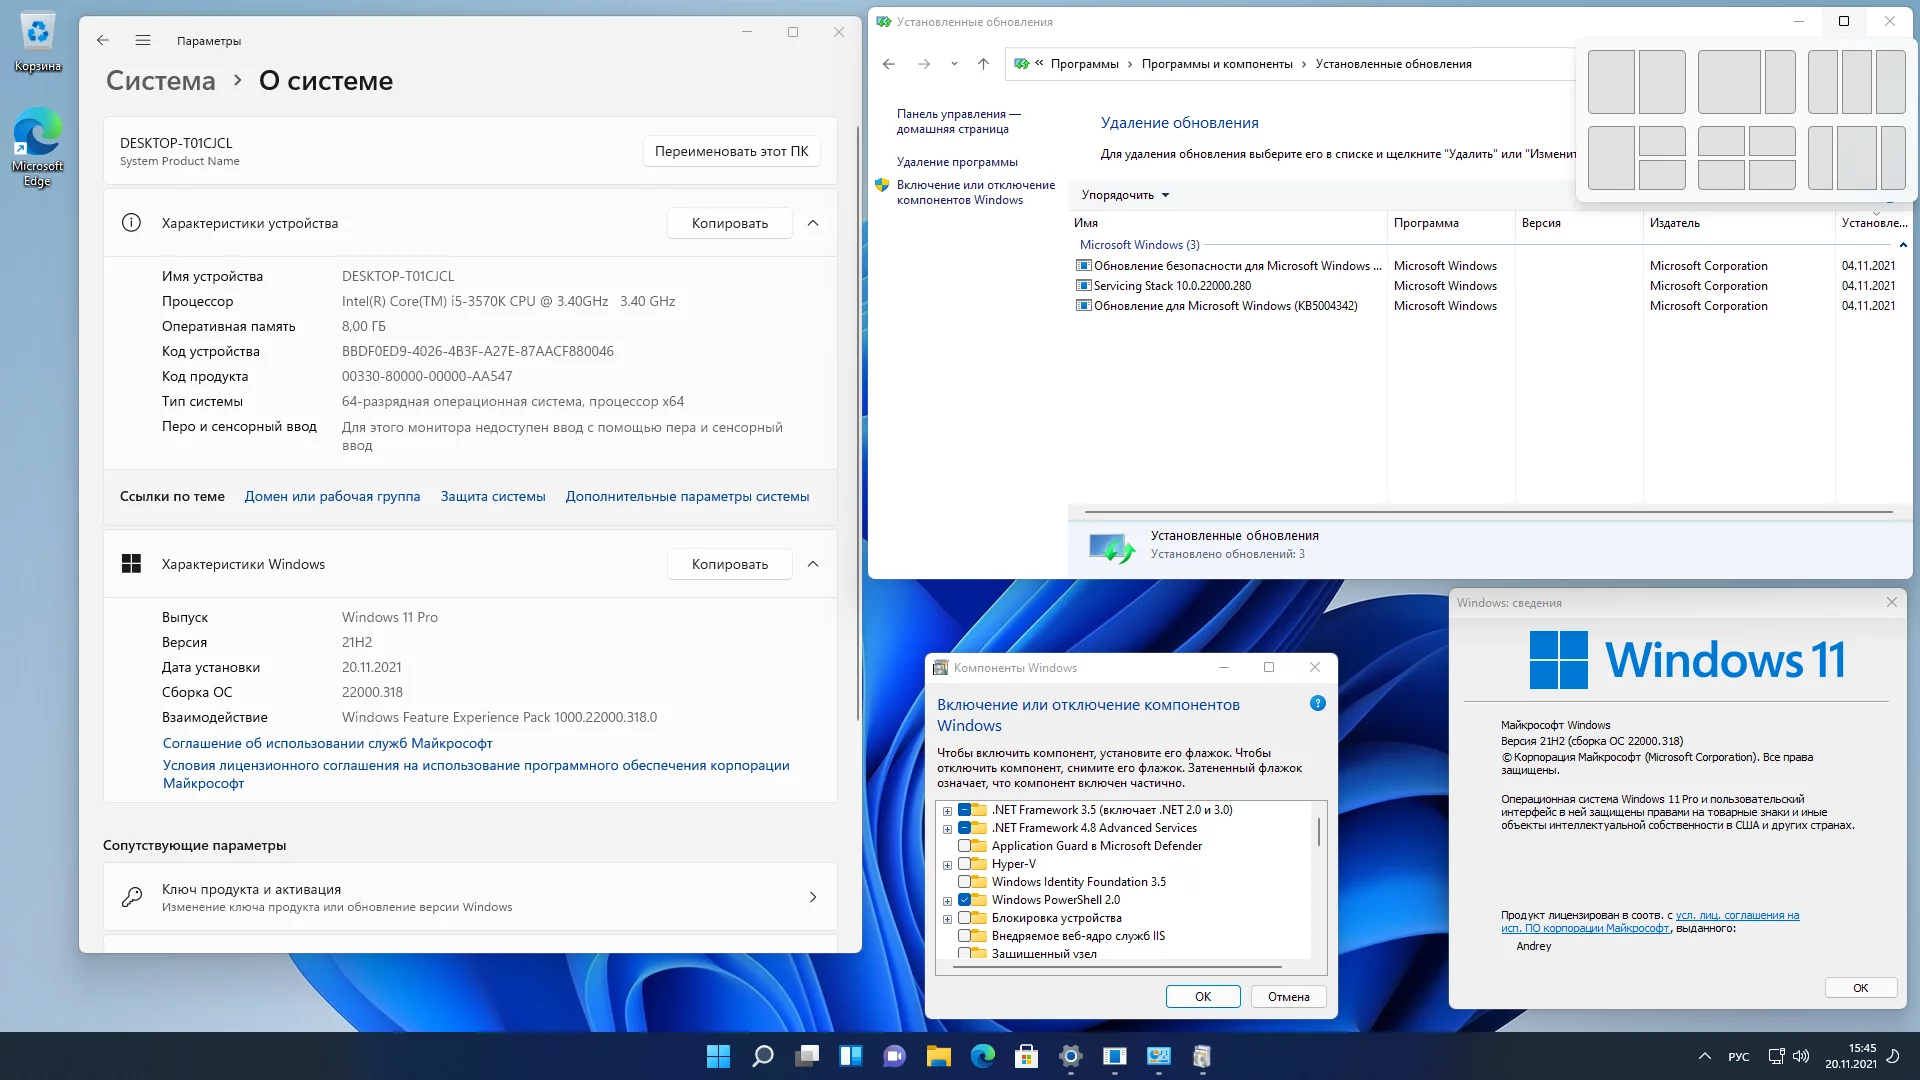
Task: Expand Блокировка устройства component tree
Action: click(948, 918)
